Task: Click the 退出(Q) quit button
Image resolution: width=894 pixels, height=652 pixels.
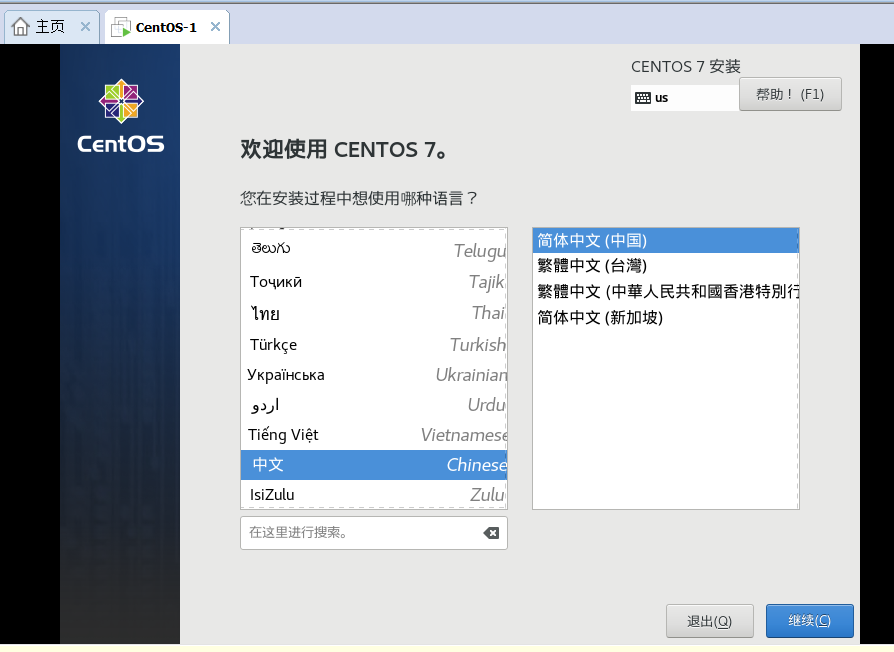Action: 709,621
